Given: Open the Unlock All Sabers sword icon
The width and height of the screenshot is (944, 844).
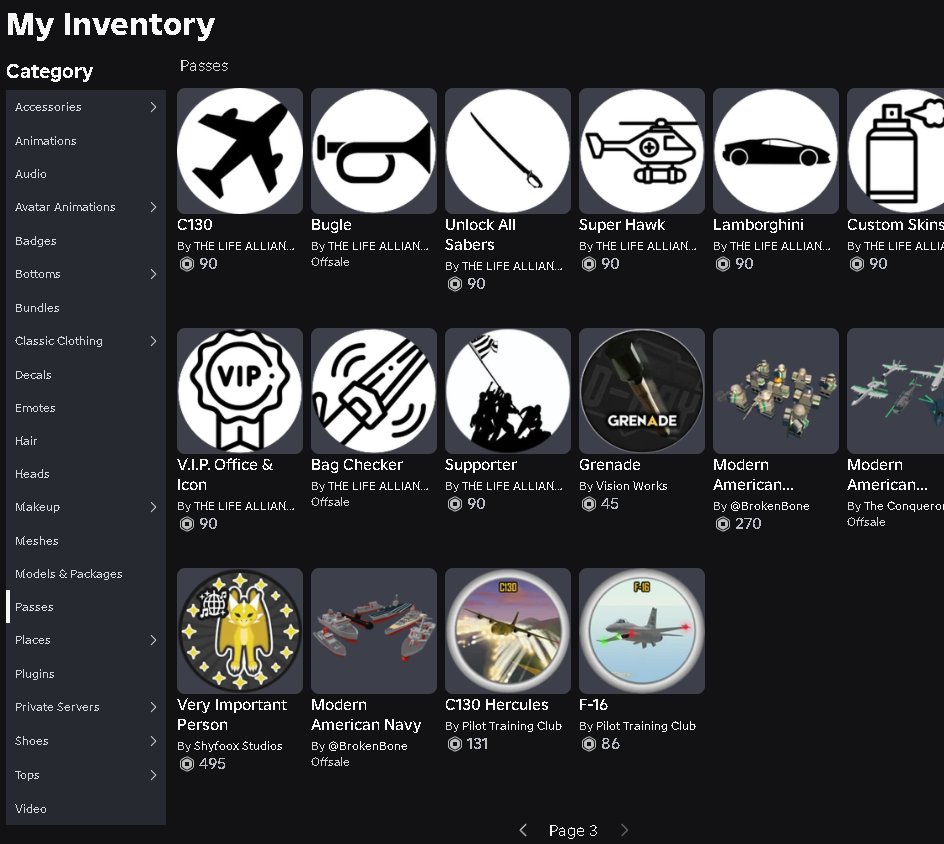Looking at the screenshot, I should tap(508, 151).
